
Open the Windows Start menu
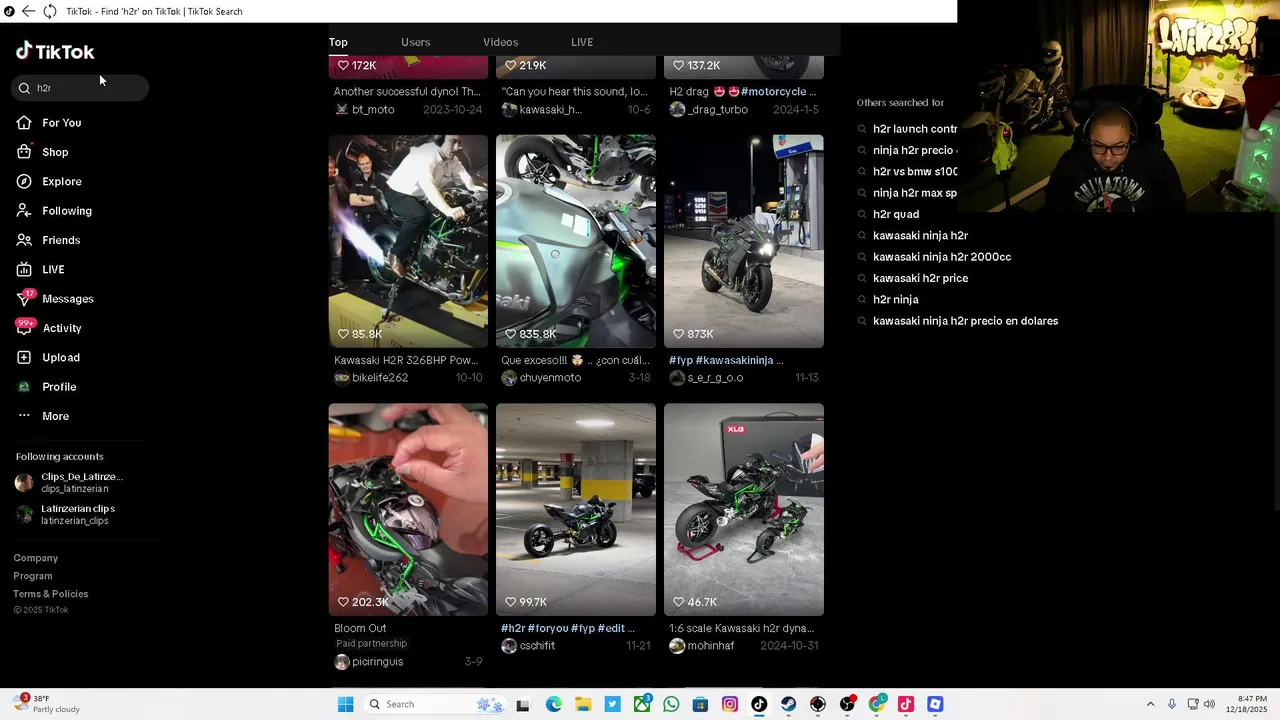345,704
